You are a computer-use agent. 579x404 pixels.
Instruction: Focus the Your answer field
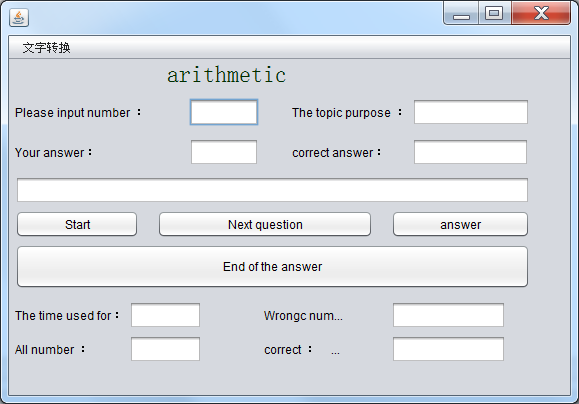[x=224, y=152]
